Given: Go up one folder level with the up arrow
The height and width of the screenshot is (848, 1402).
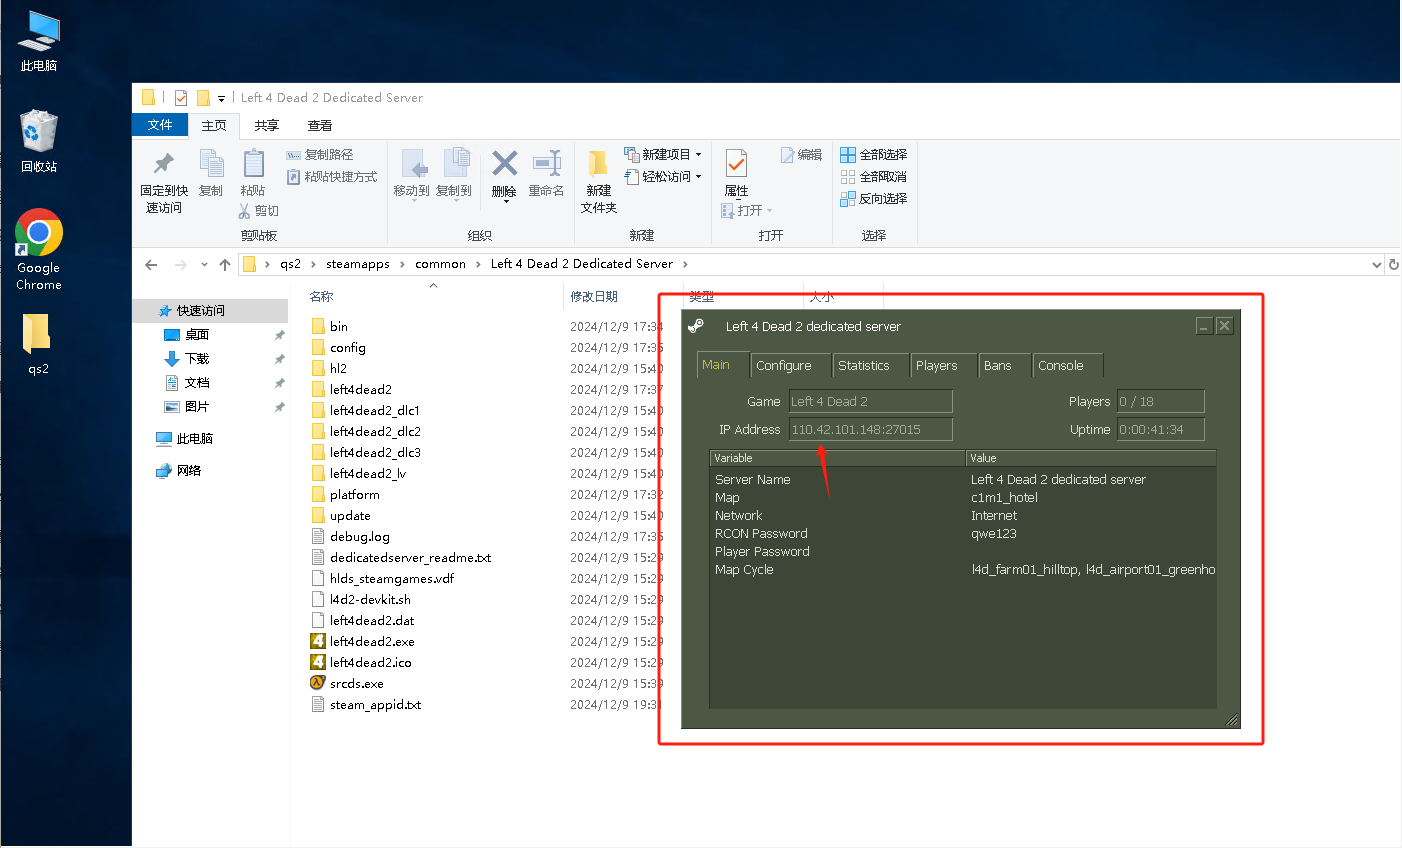Looking at the screenshot, I should (x=225, y=265).
